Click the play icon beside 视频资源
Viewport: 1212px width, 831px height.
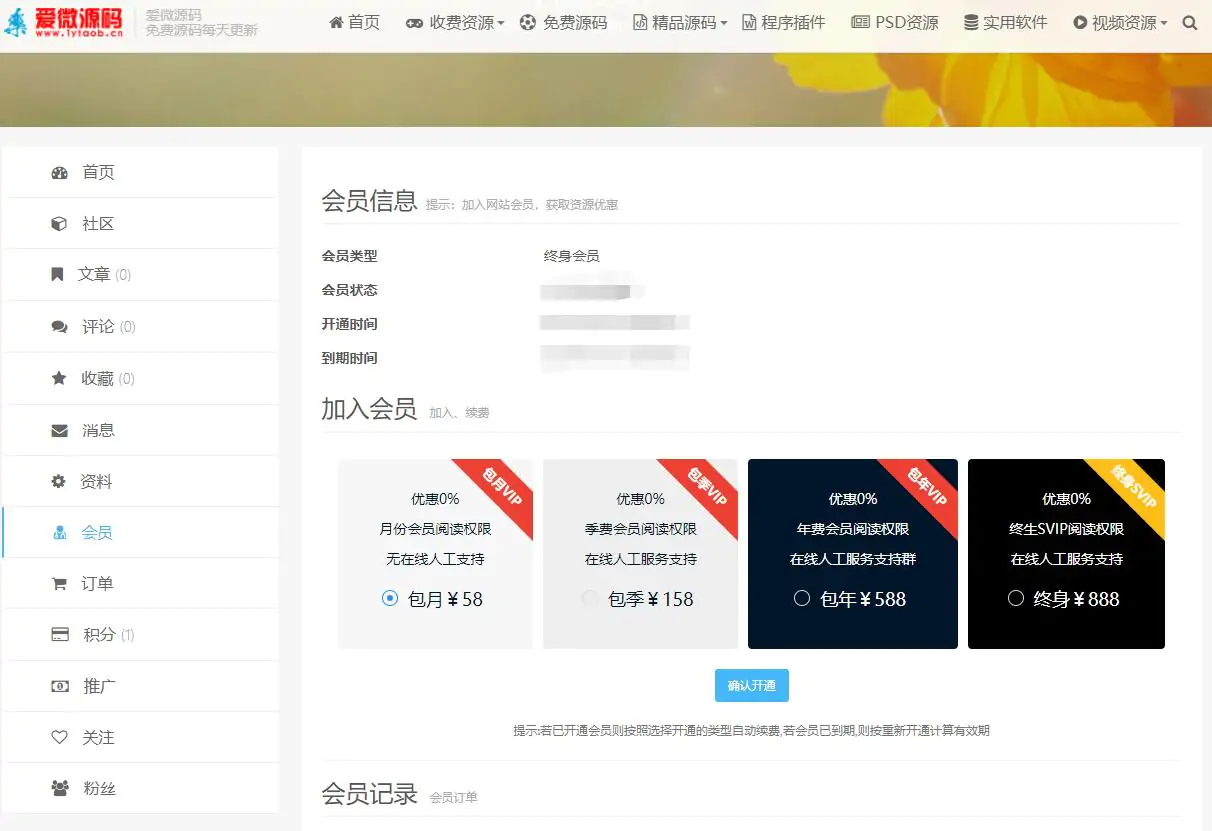point(1080,22)
